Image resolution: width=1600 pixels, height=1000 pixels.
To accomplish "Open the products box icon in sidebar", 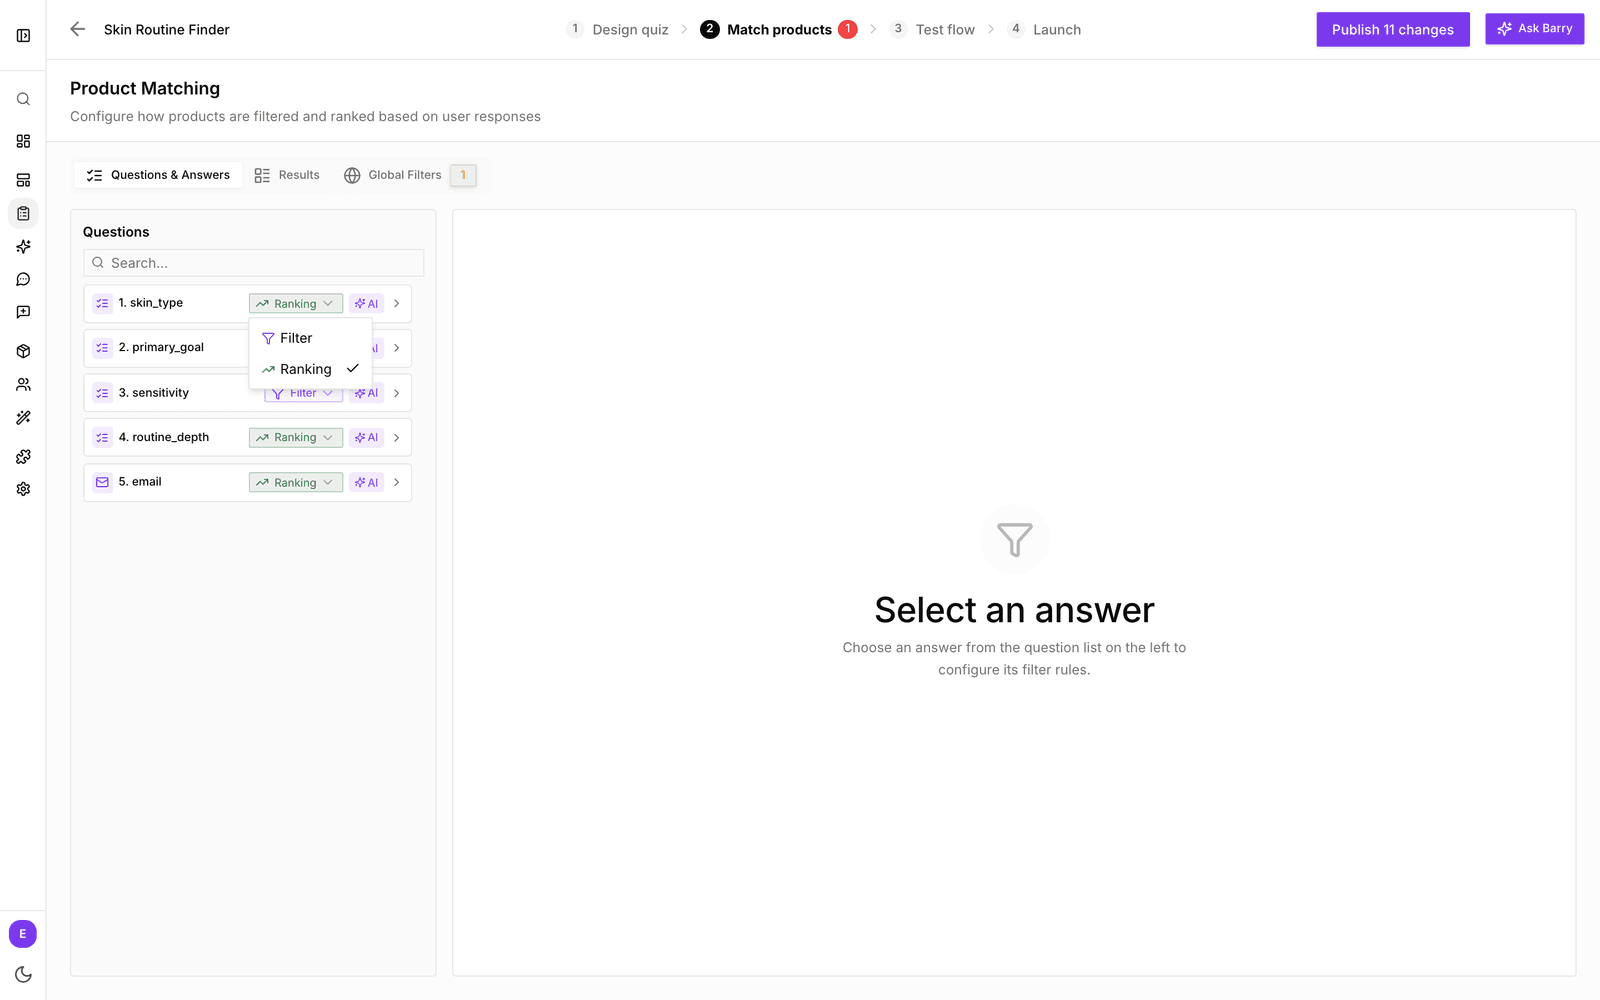I will (x=23, y=351).
